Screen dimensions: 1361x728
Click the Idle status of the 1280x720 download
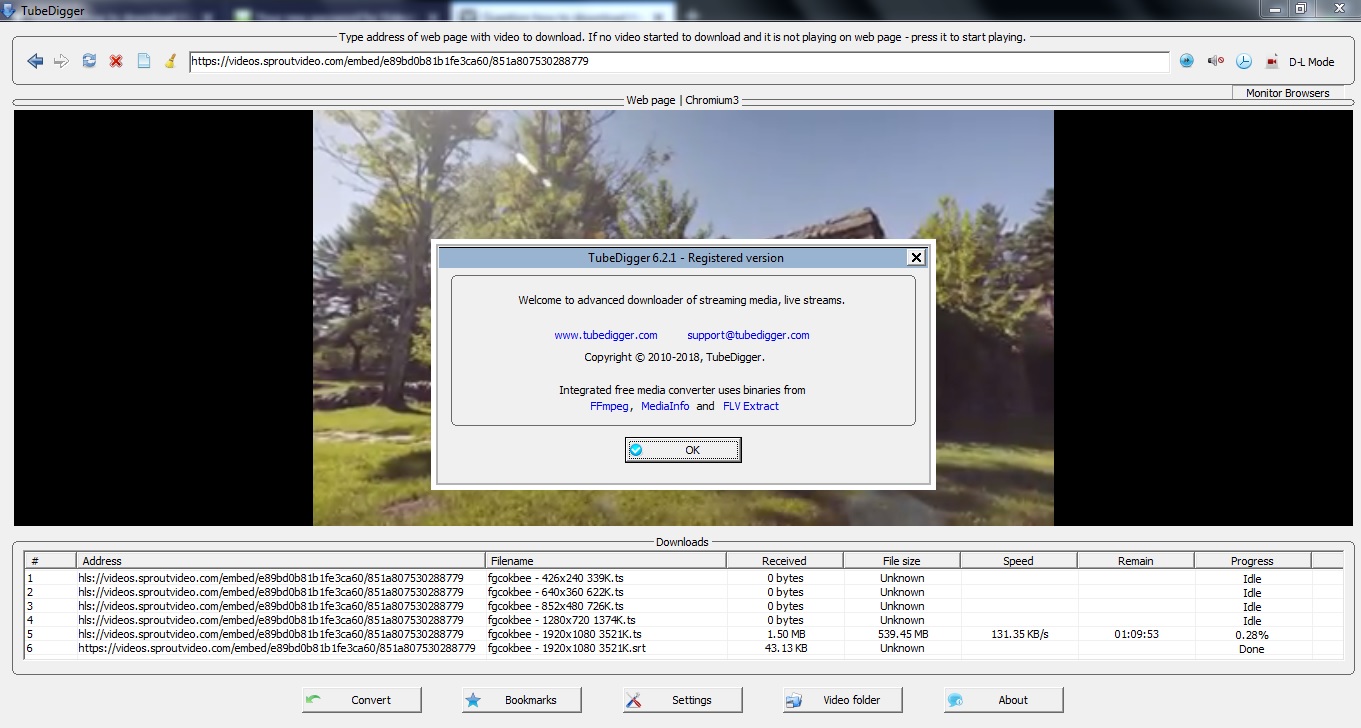click(1252, 621)
